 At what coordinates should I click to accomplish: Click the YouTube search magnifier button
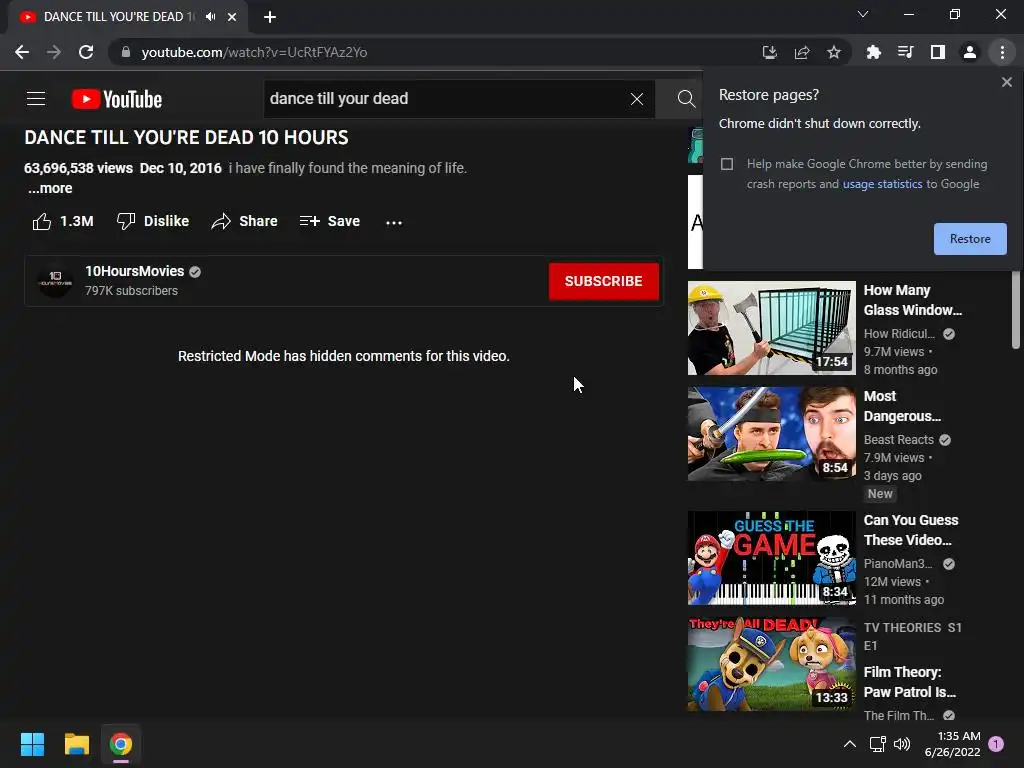coord(686,99)
